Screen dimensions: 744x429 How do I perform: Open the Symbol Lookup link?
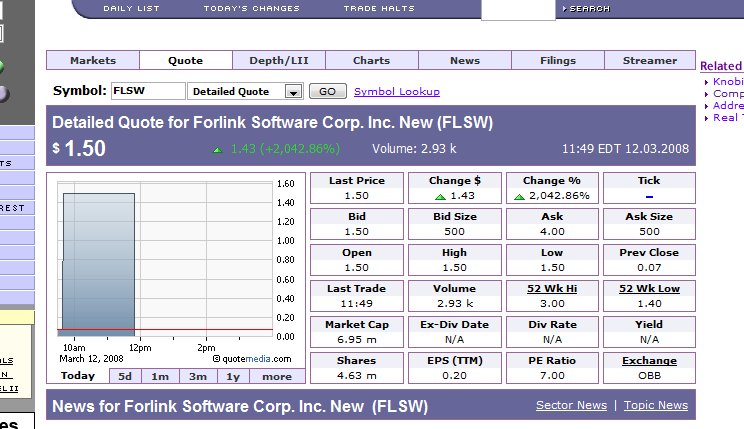[397, 92]
